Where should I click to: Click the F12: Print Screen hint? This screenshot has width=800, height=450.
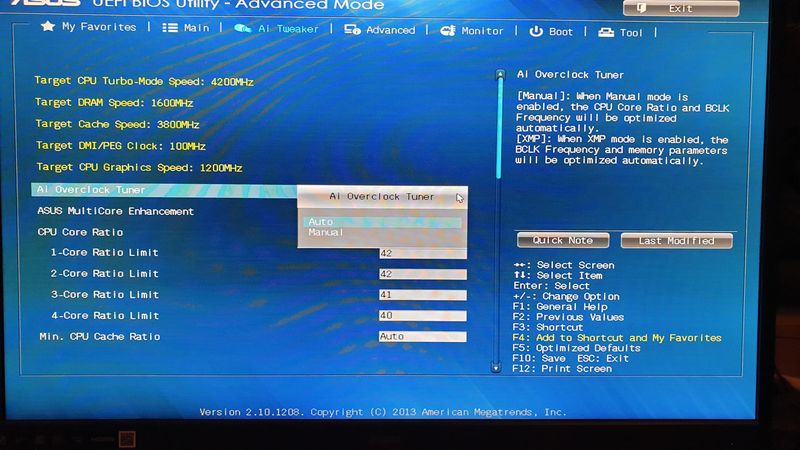[562, 368]
